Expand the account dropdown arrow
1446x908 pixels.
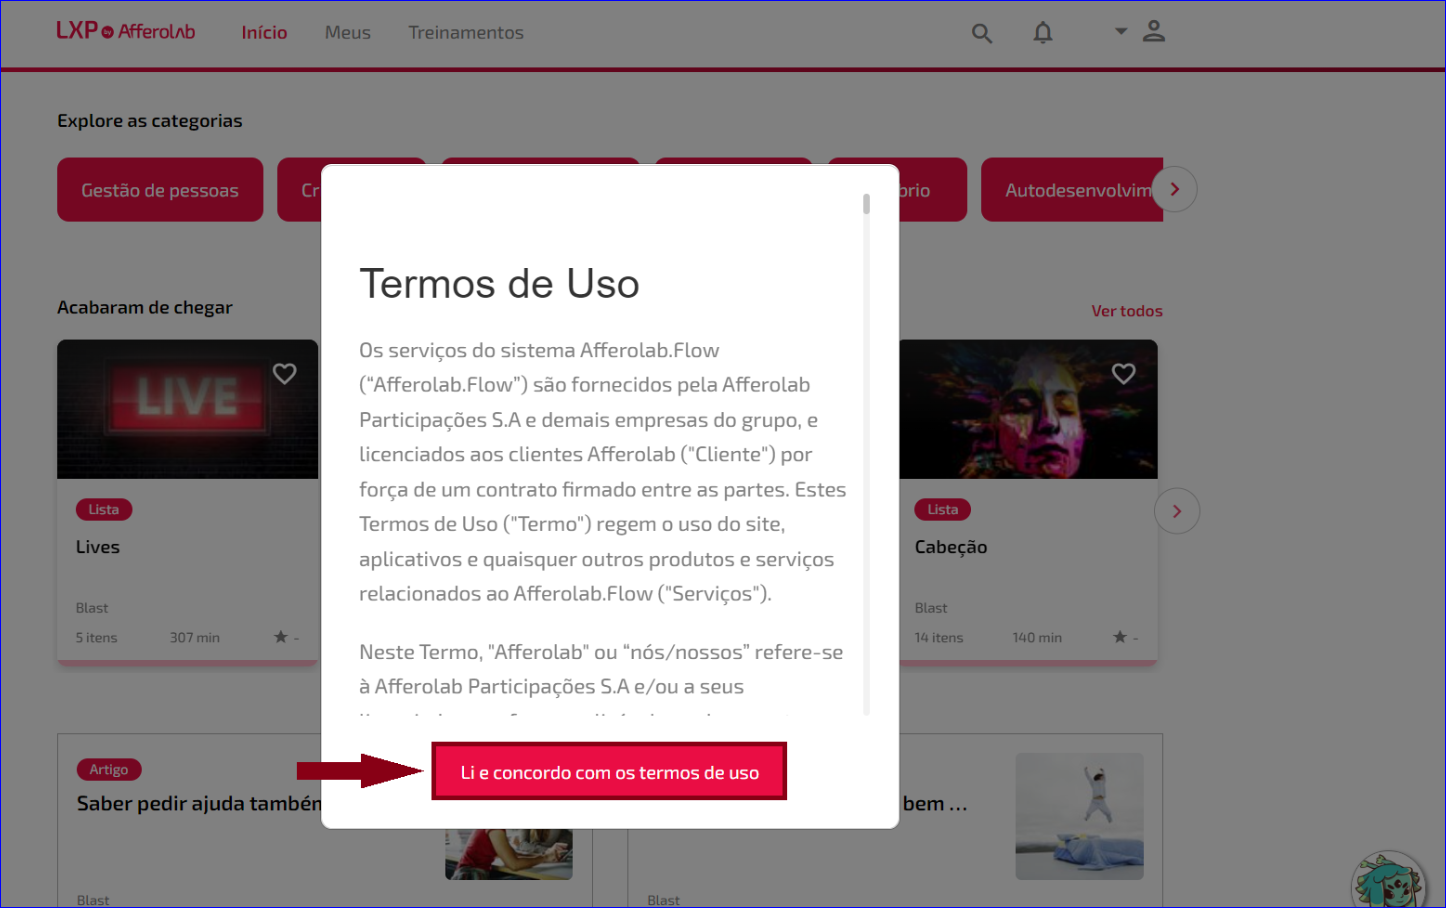tap(1121, 31)
